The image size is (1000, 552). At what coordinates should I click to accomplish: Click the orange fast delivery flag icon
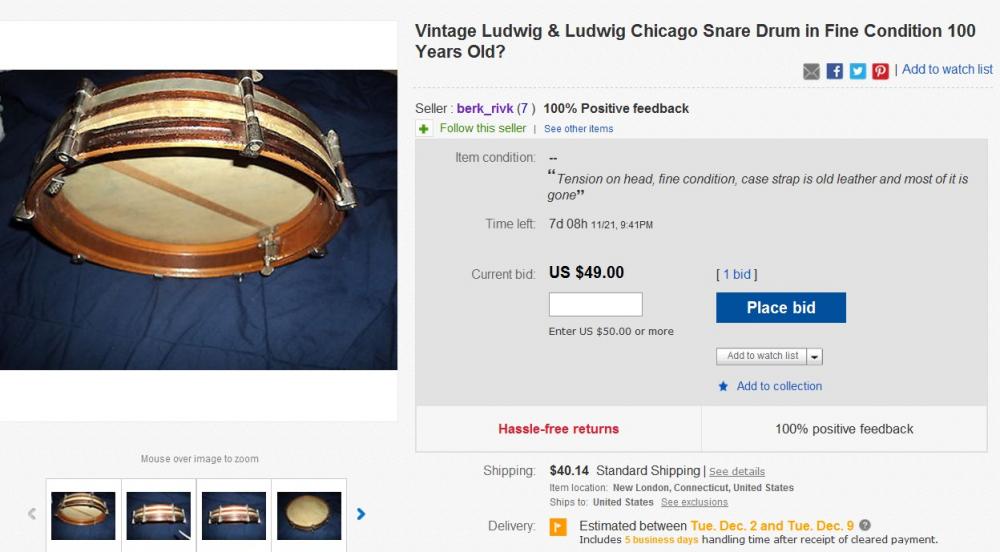(558, 527)
